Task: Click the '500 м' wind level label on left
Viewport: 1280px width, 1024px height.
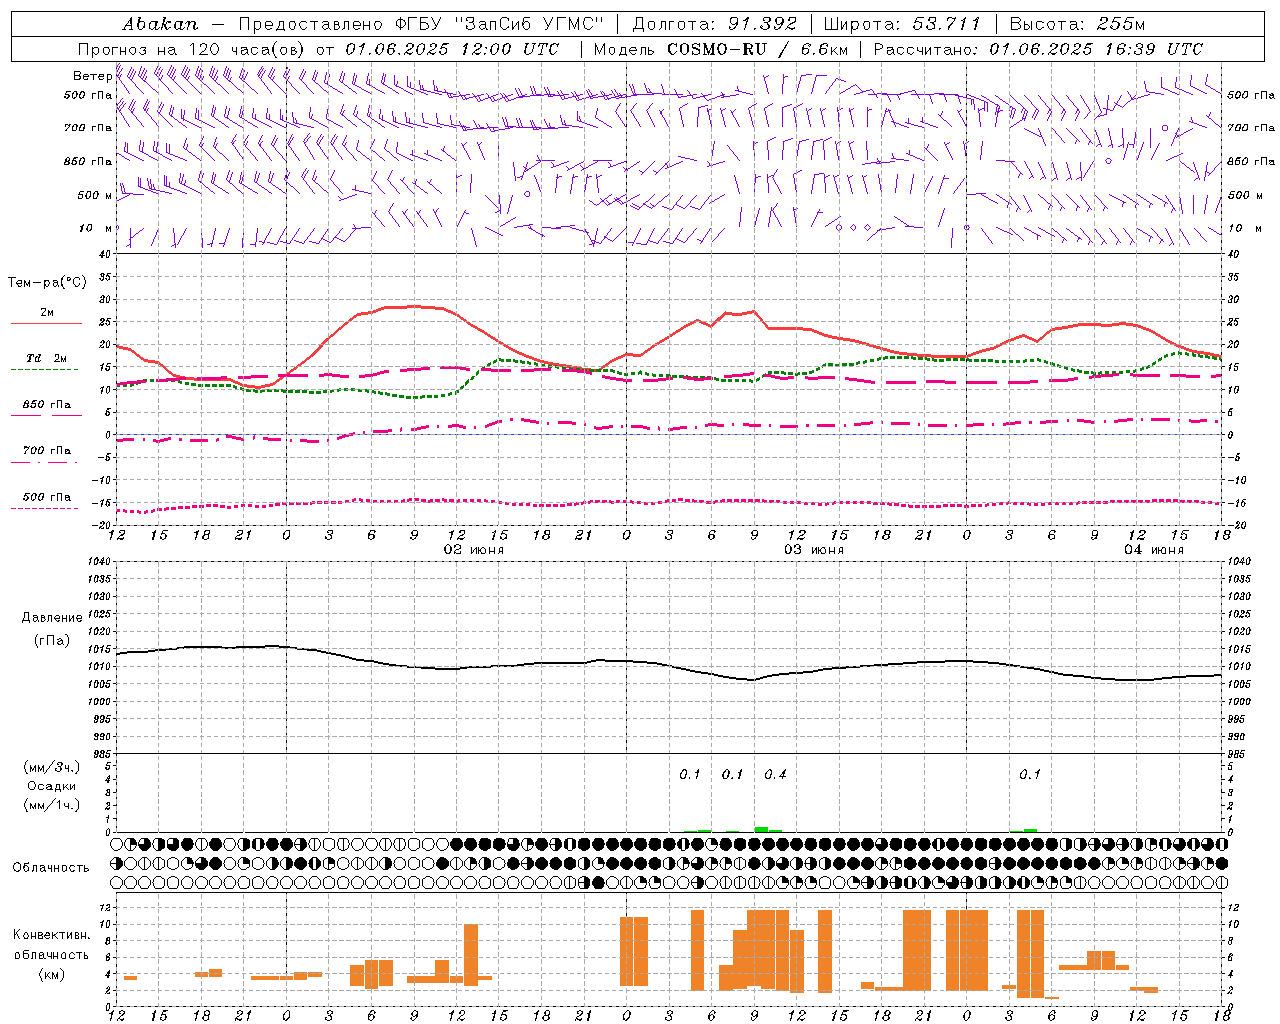Action: tap(95, 195)
